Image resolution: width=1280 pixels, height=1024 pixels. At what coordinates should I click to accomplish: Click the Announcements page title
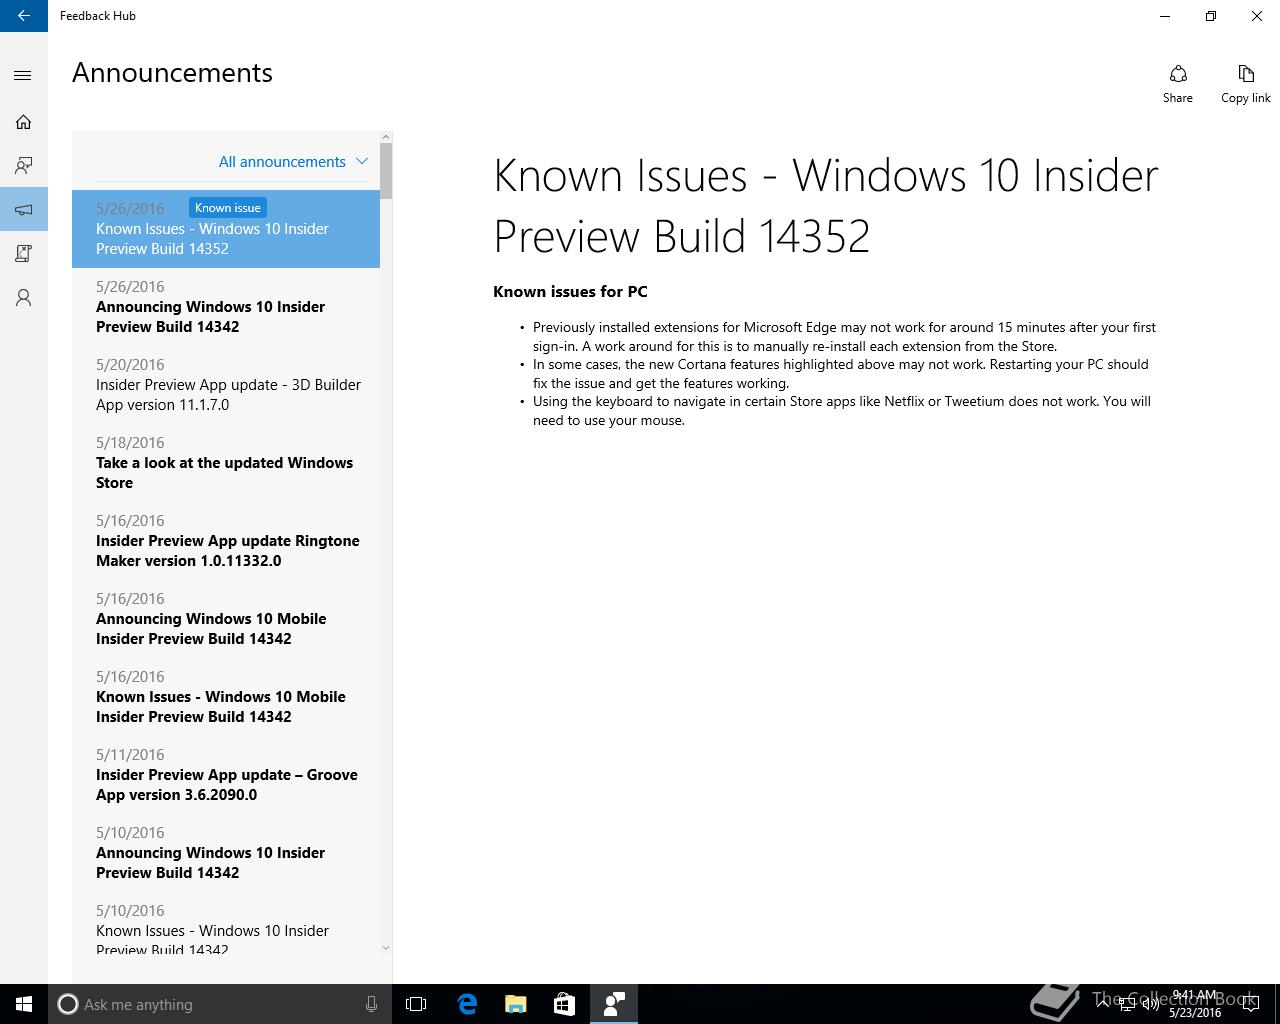tap(172, 73)
